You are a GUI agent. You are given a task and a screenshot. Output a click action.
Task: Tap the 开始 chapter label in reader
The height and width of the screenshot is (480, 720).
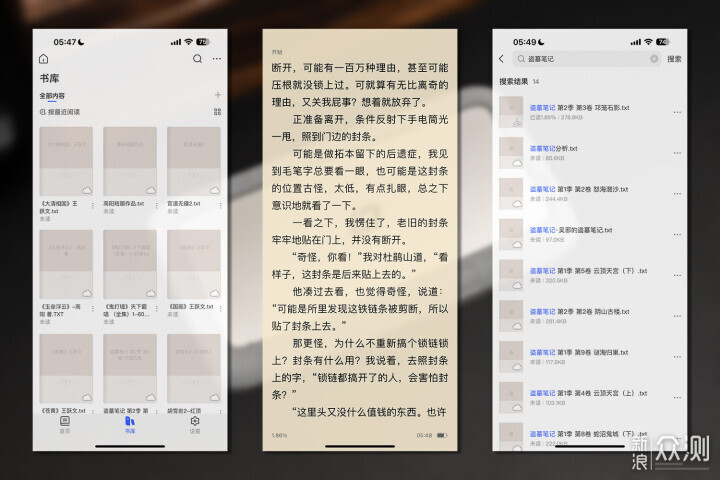[x=277, y=52]
